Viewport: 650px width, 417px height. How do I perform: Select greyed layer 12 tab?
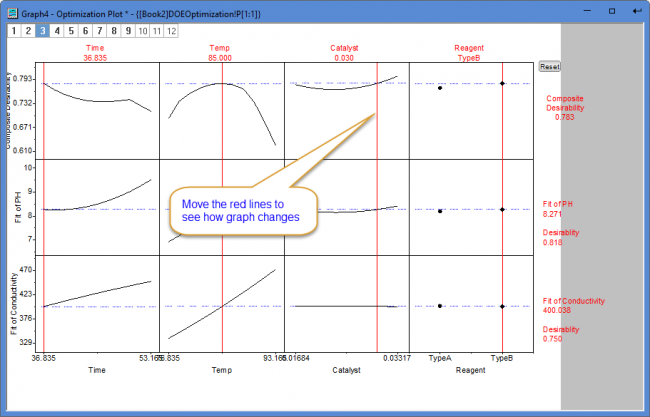[x=171, y=31]
